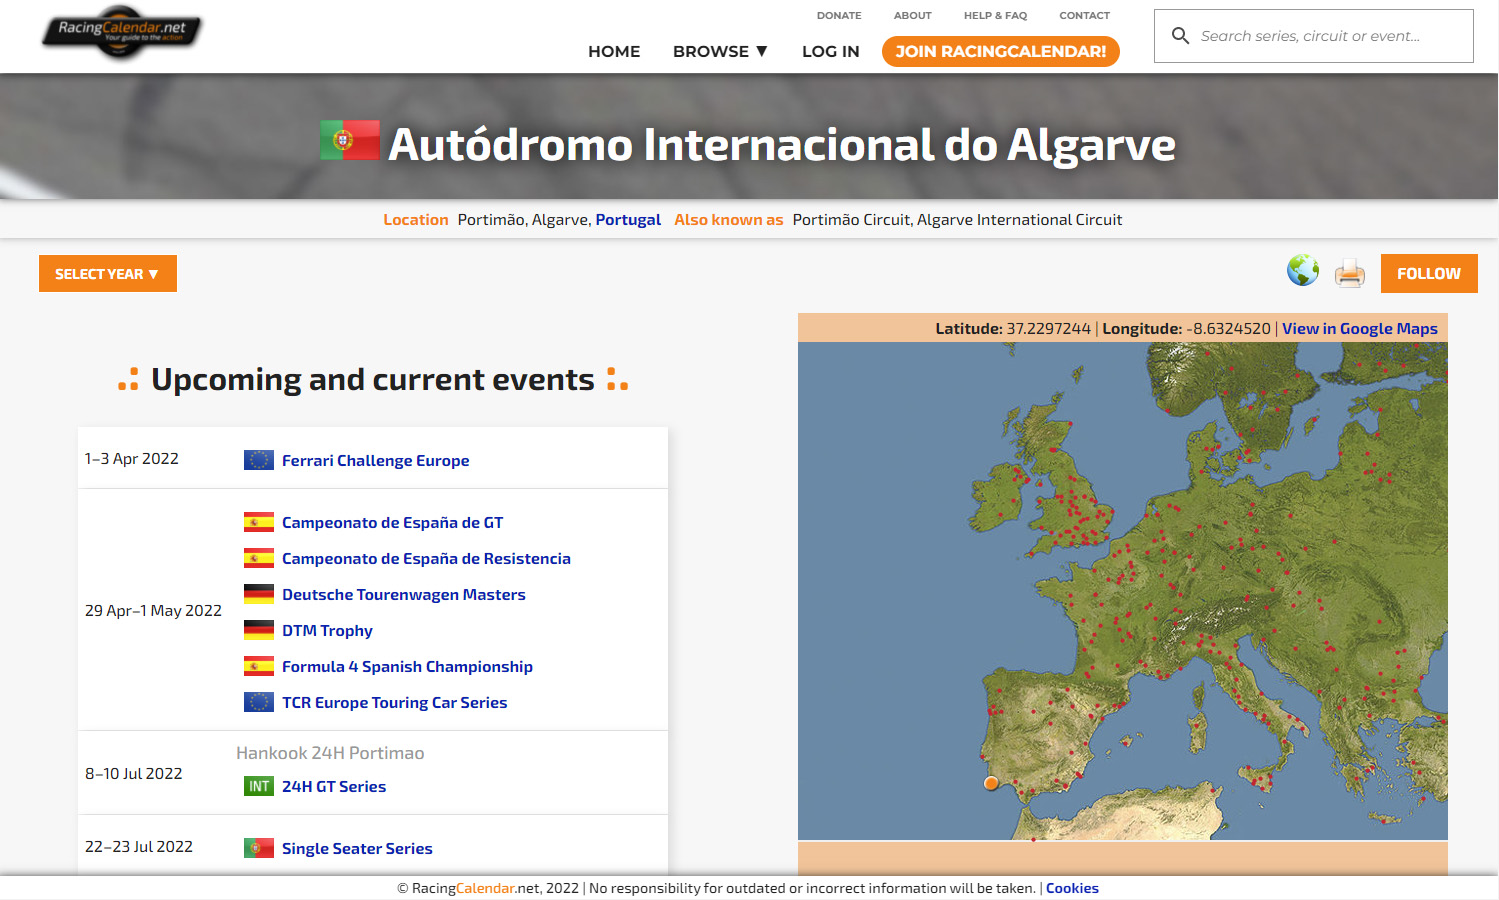Open 24H GT Series link
Viewport: 1499px width, 900px height.
334,786
